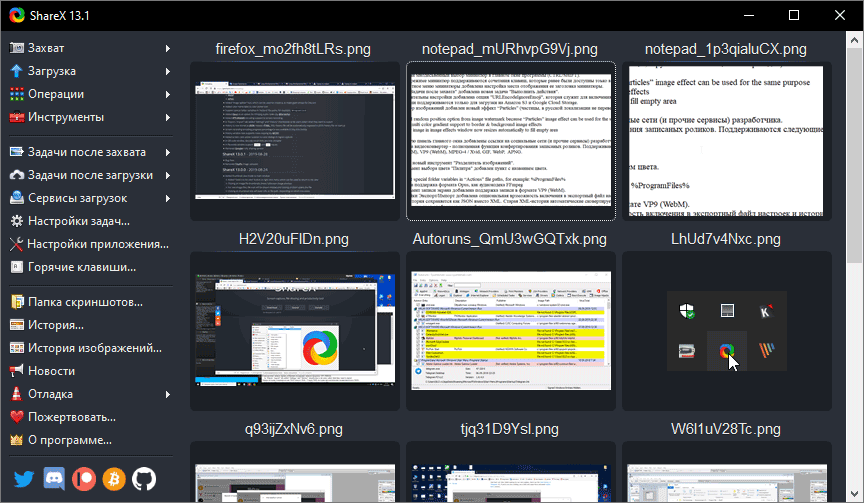864x503 pixels.
Task: Expand the Загрузка submenu arrow
Action: 168,72
